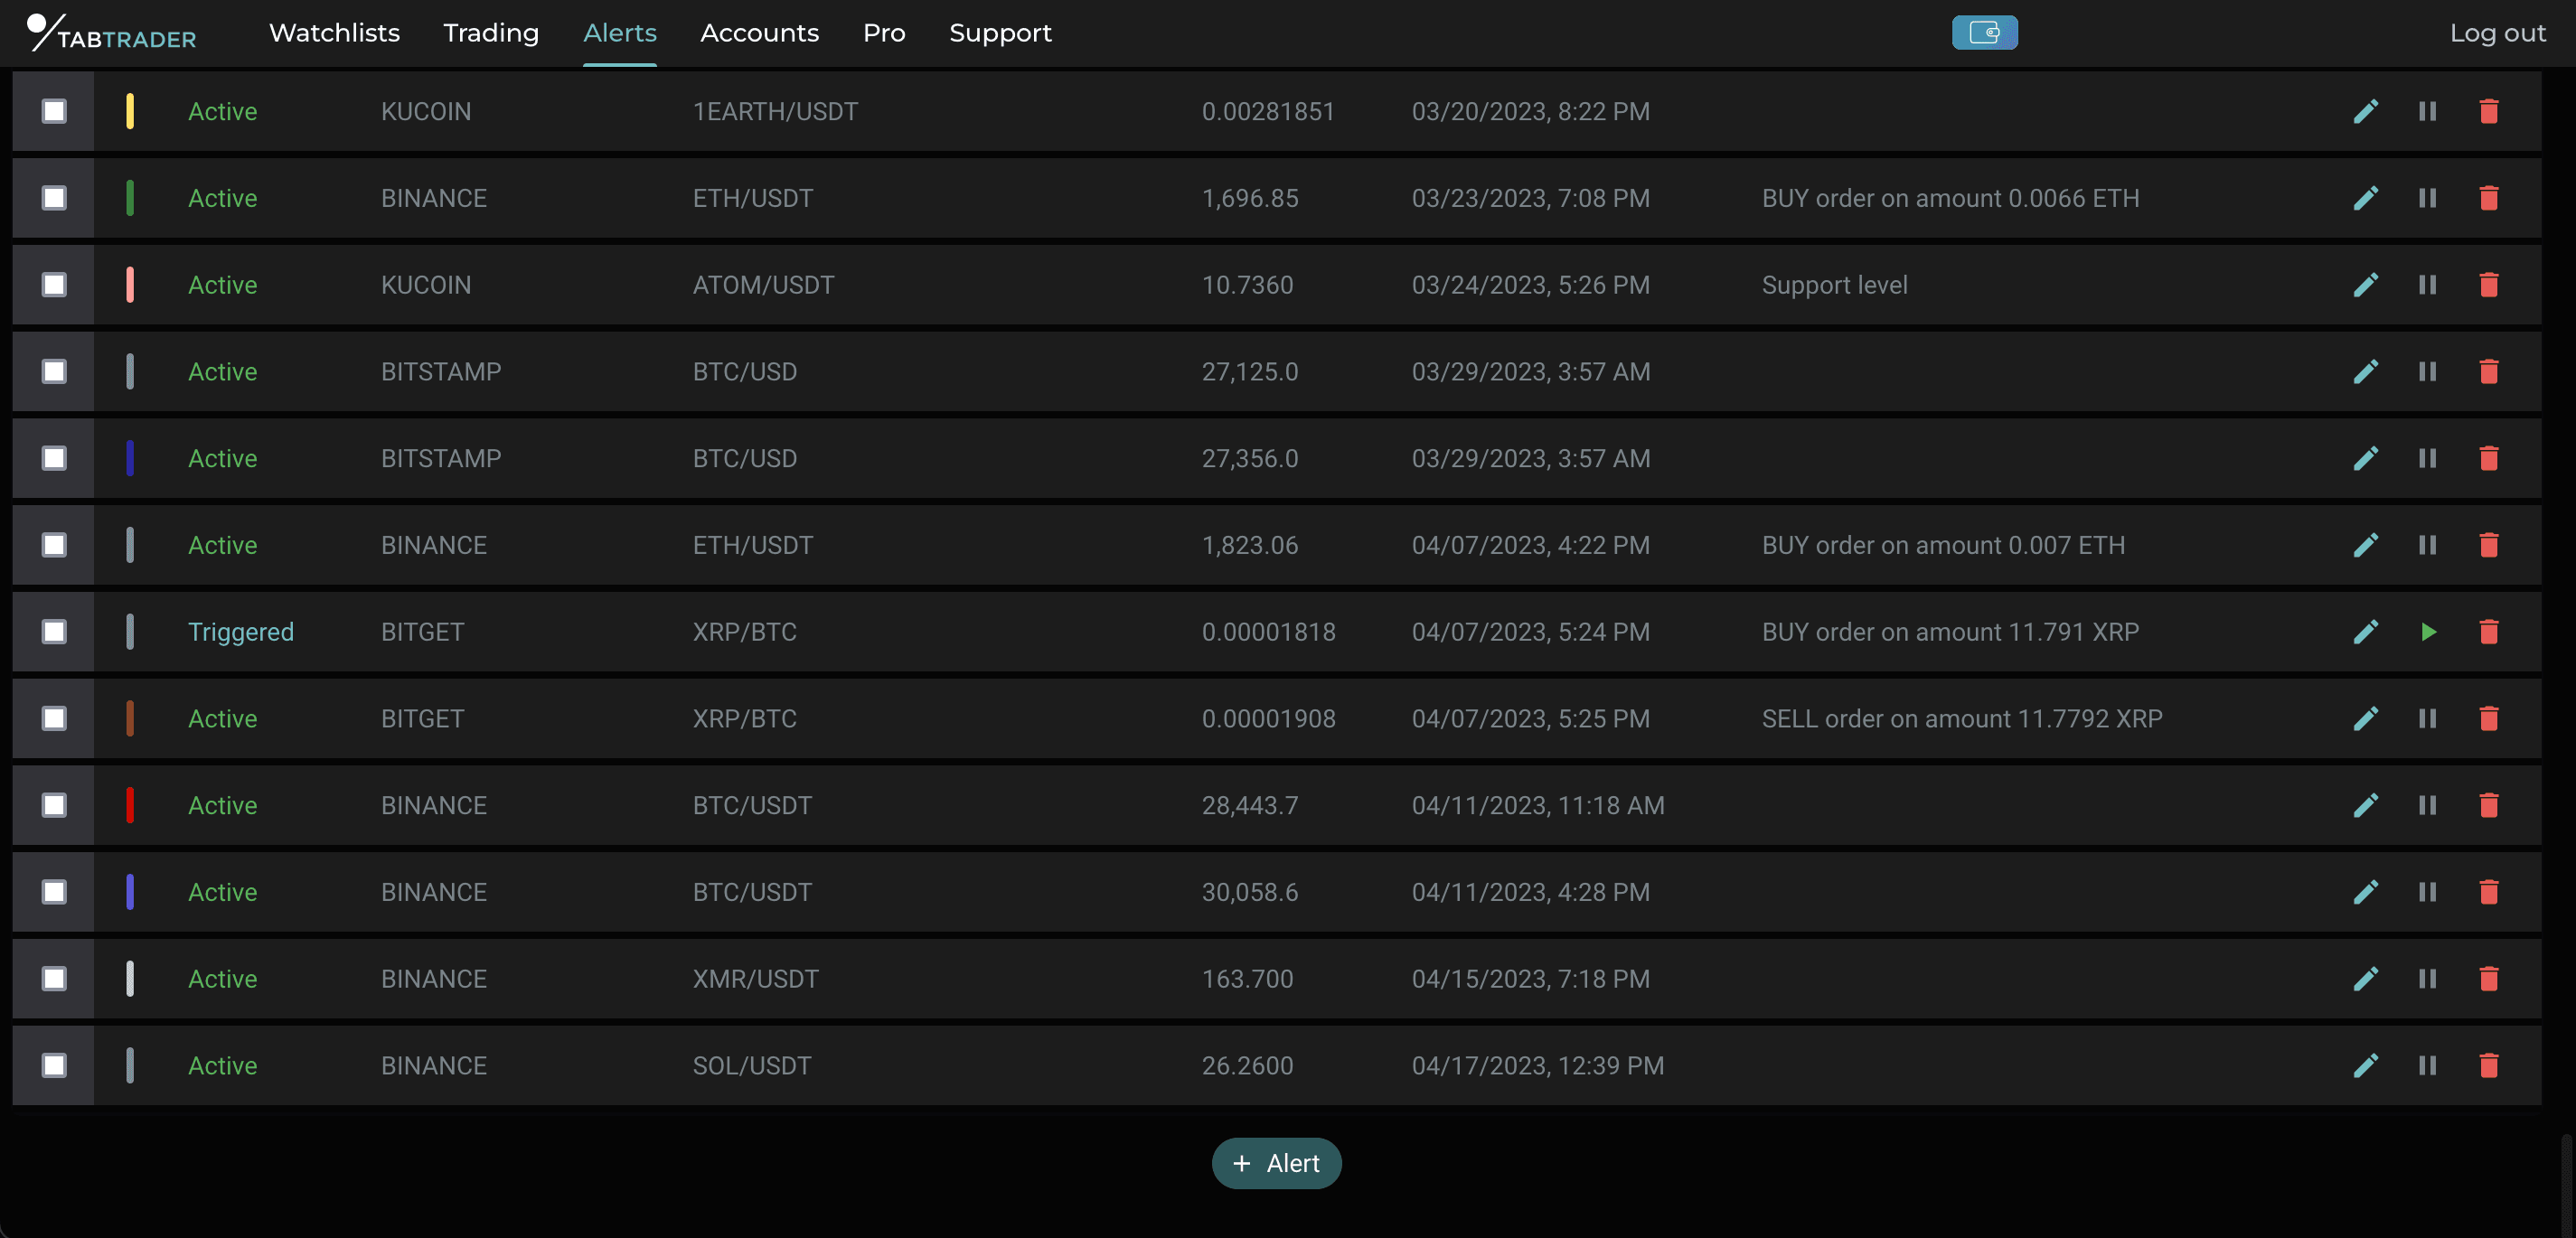The width and height of the screenshot is (2576, 1238).
Task: Delete the ETH/USDT 1,696.85 alert
Action: (2489, 198)
